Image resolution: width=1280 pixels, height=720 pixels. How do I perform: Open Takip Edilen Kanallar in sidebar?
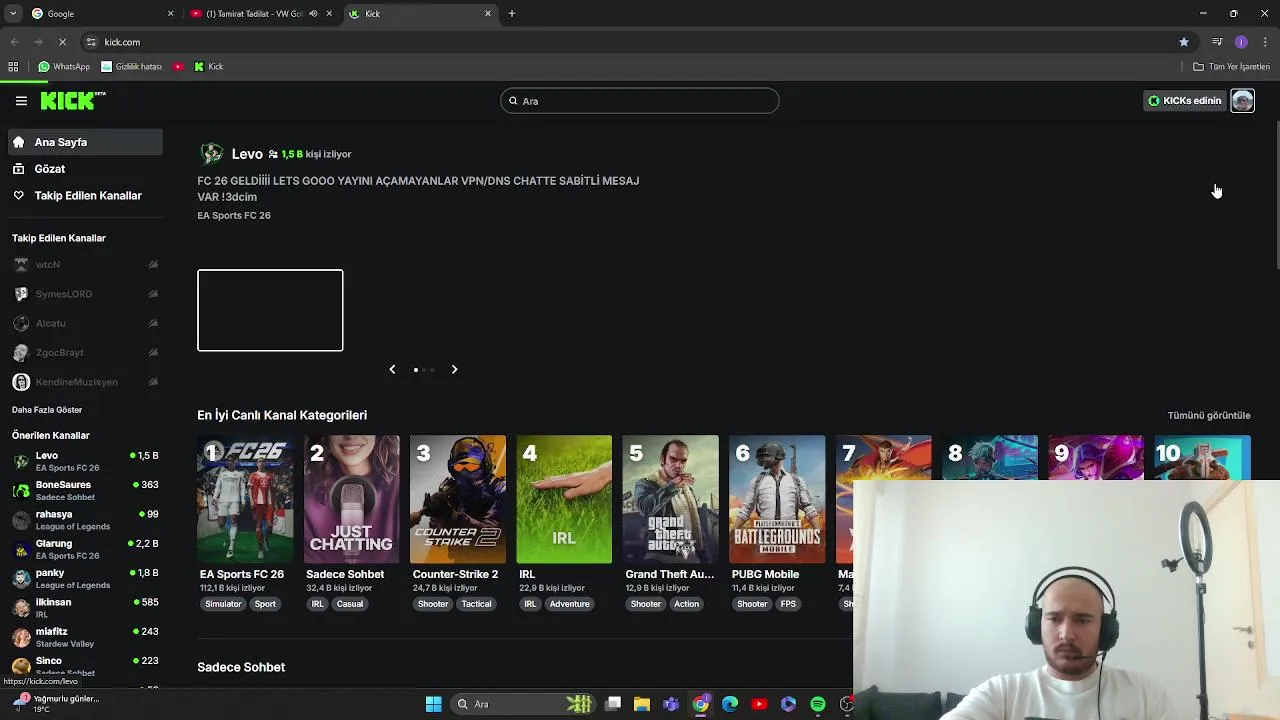[85, 196]
